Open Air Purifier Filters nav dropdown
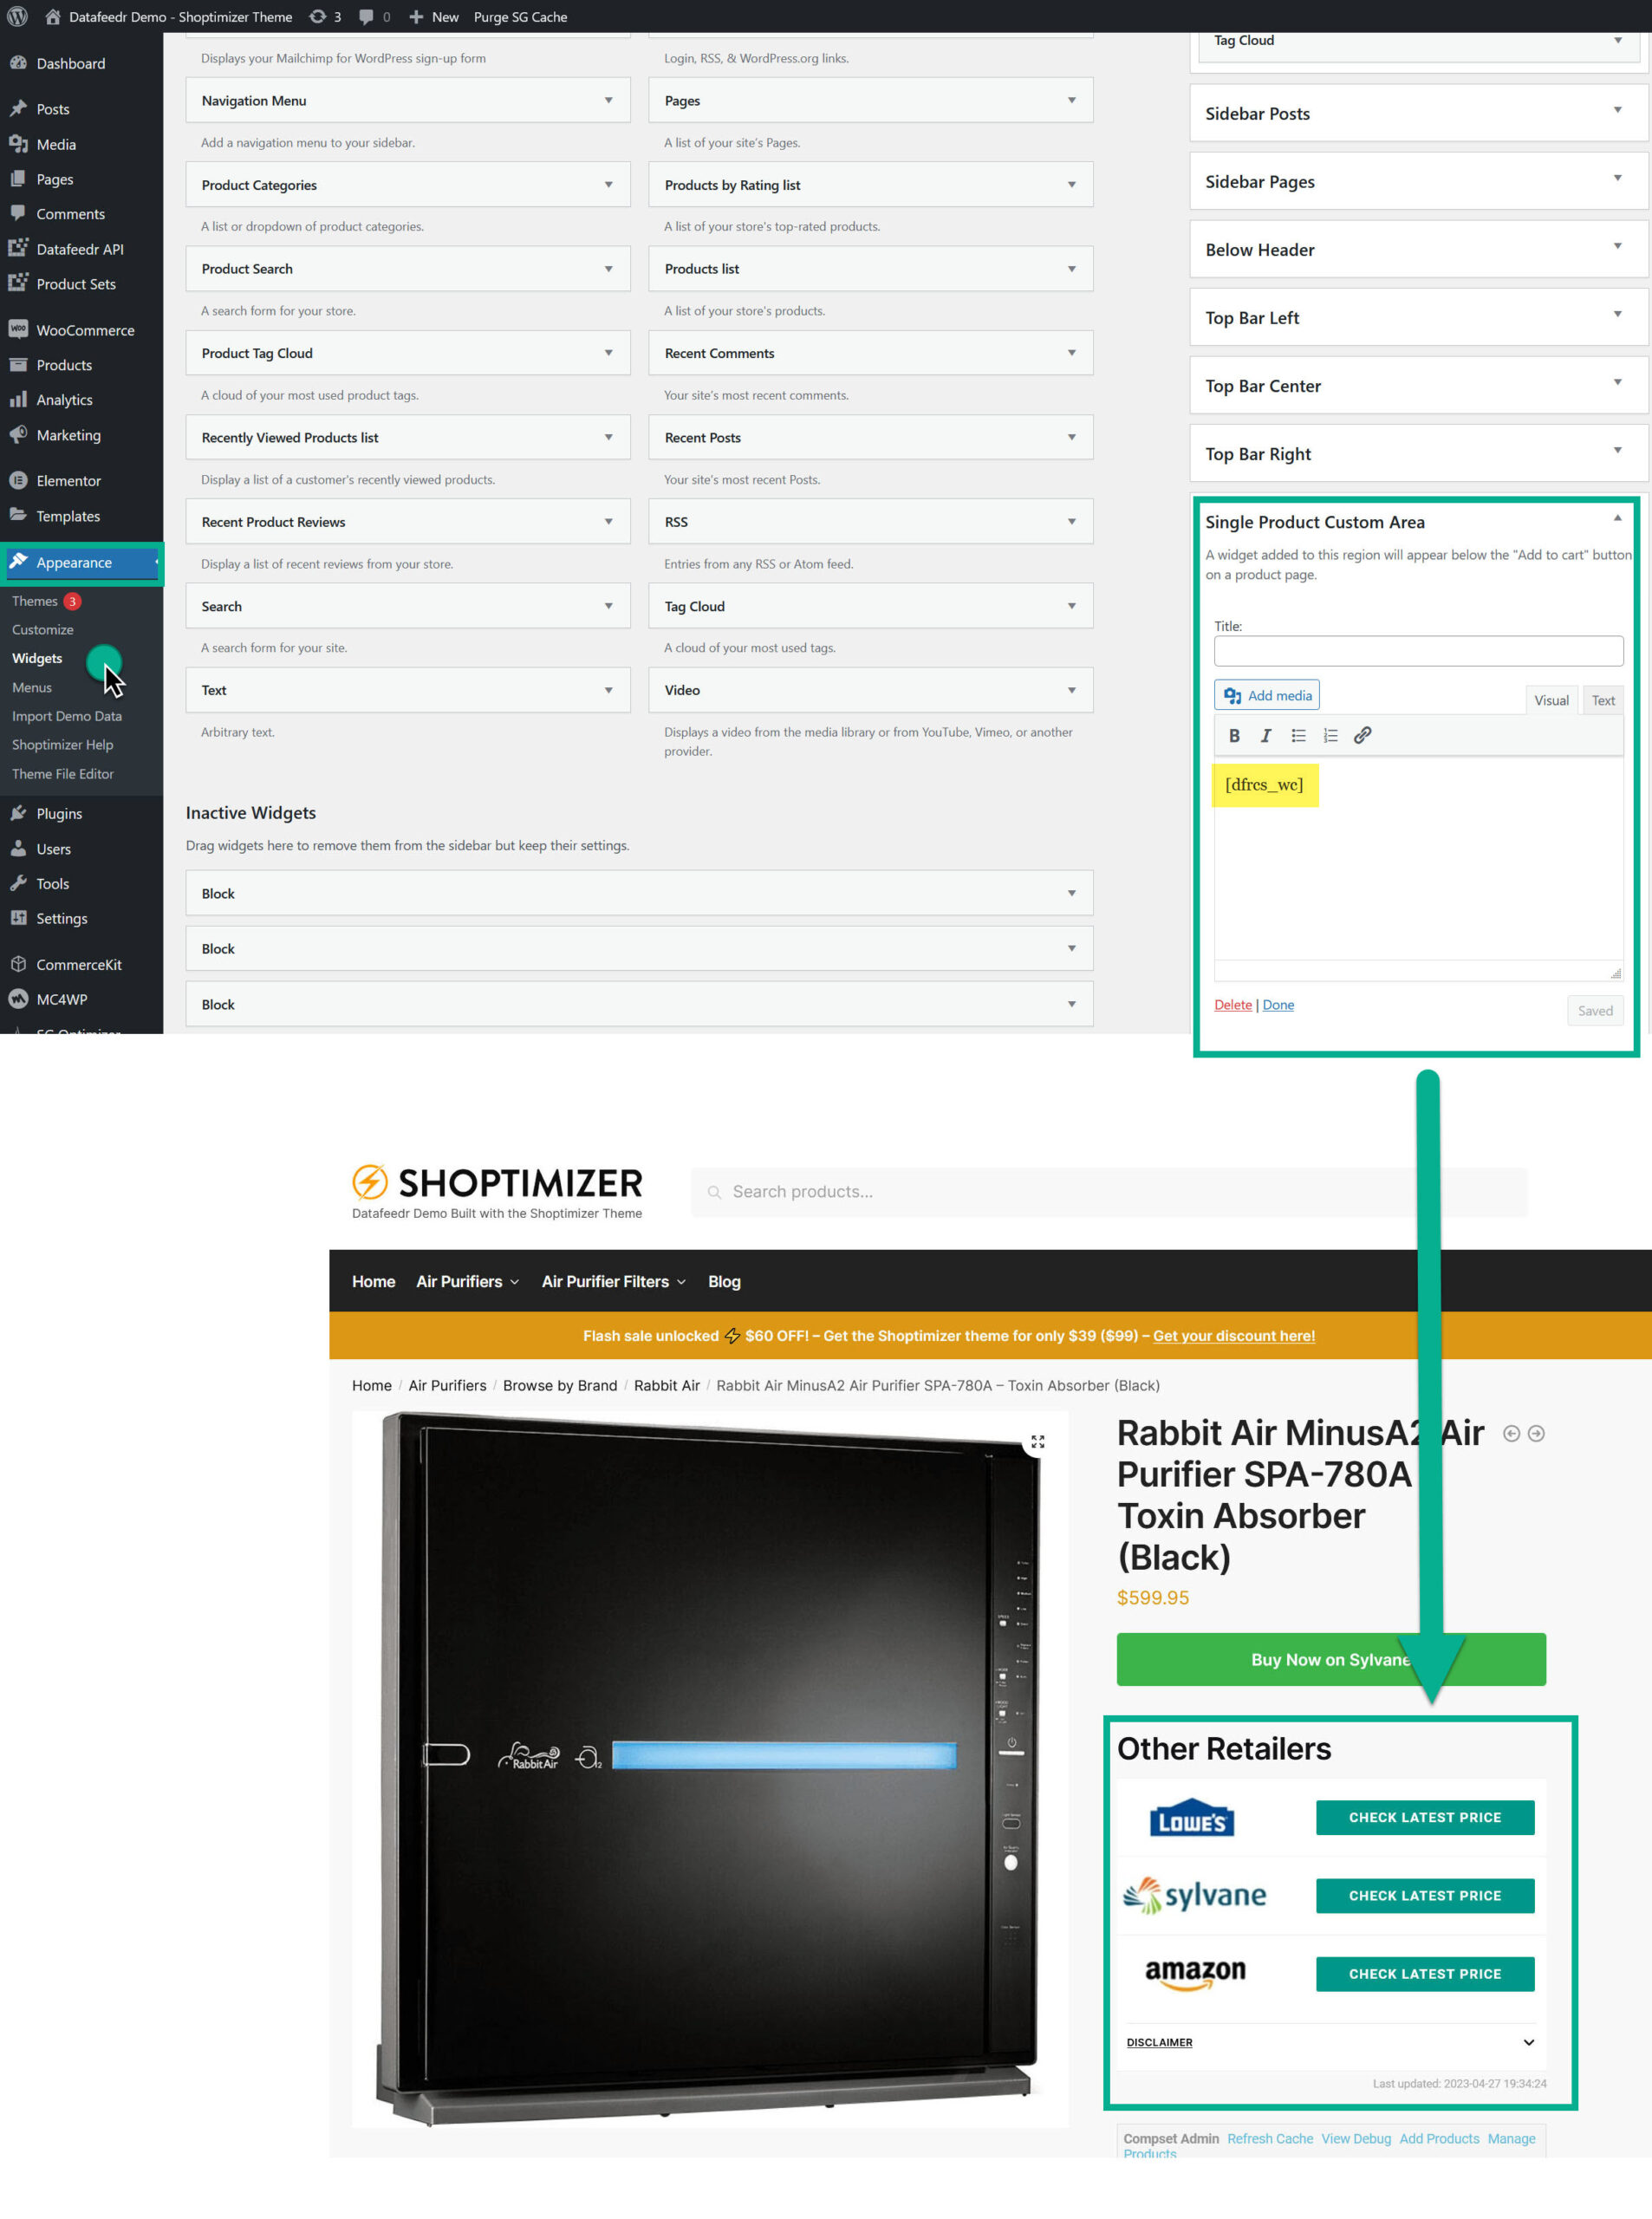The width and height of the screenshot is (1652, 2219). click(614, 1282)
